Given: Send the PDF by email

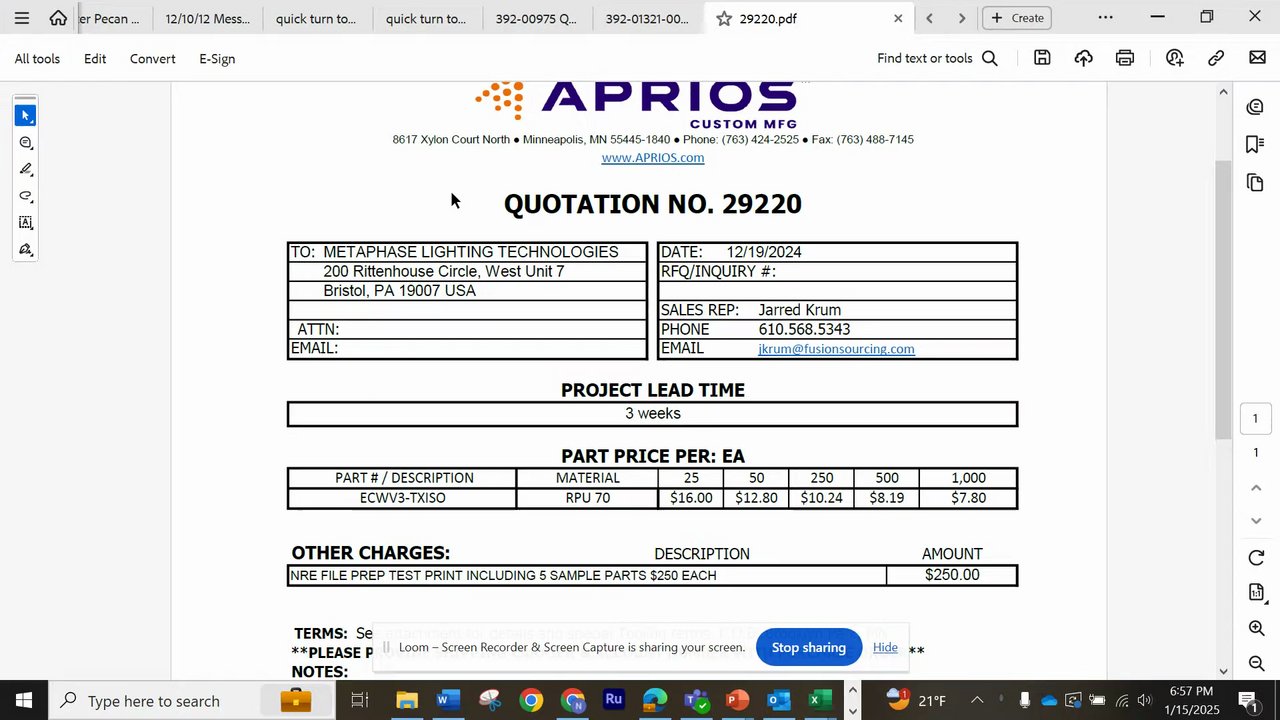Looking at the screenshot, I should [x=1257, y=58].
